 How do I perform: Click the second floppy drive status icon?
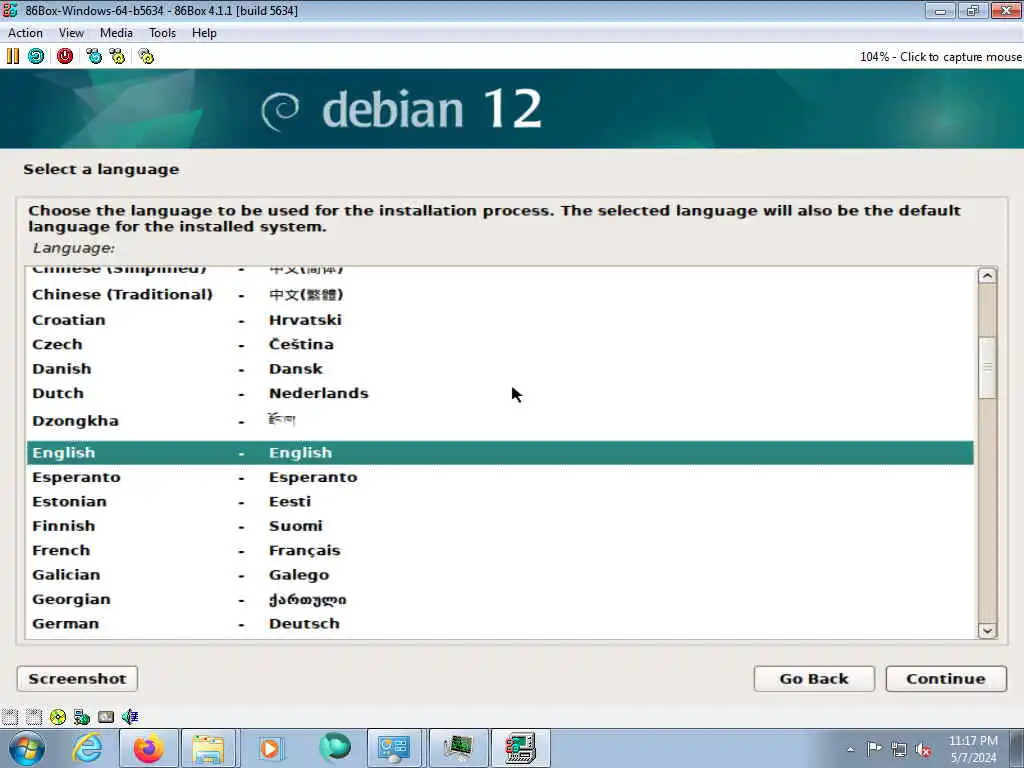coord(33,717)
